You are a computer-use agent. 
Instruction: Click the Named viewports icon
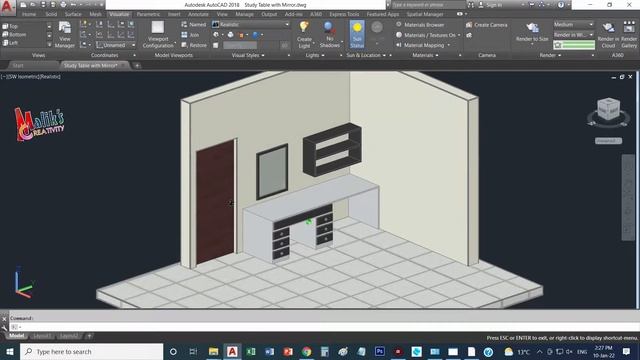tap(184, 24)
